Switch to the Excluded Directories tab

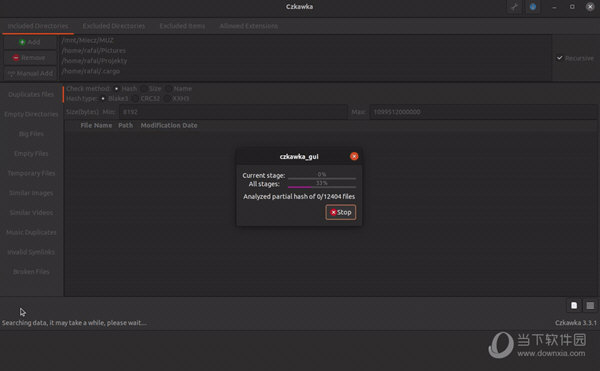(x=114, y=26)
